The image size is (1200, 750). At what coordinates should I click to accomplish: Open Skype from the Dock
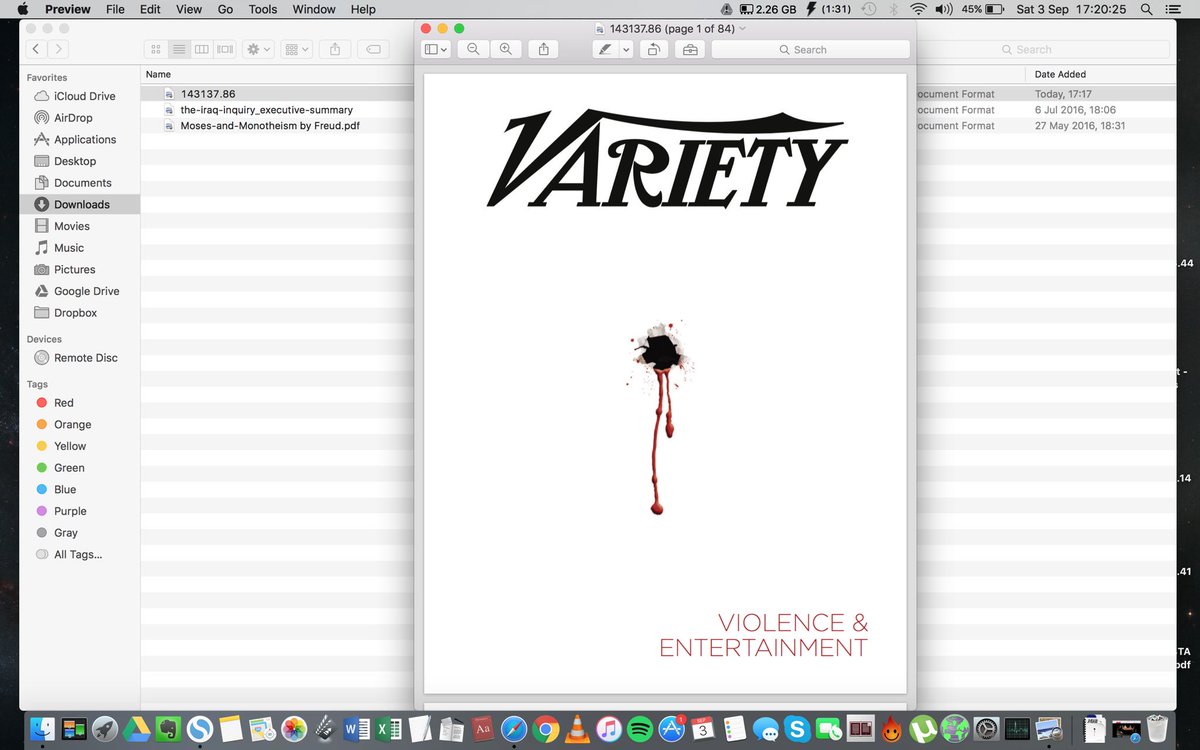pos(797,729)
